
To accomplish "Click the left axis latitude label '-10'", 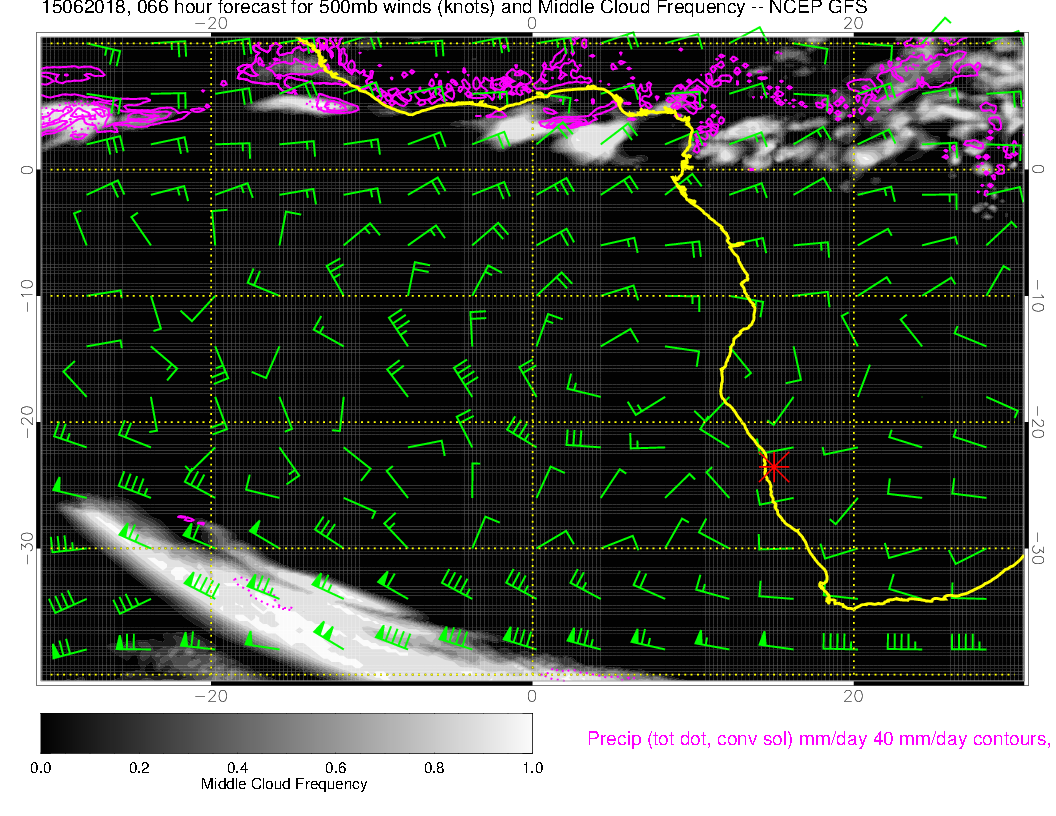I will click(x=28, y=295).
